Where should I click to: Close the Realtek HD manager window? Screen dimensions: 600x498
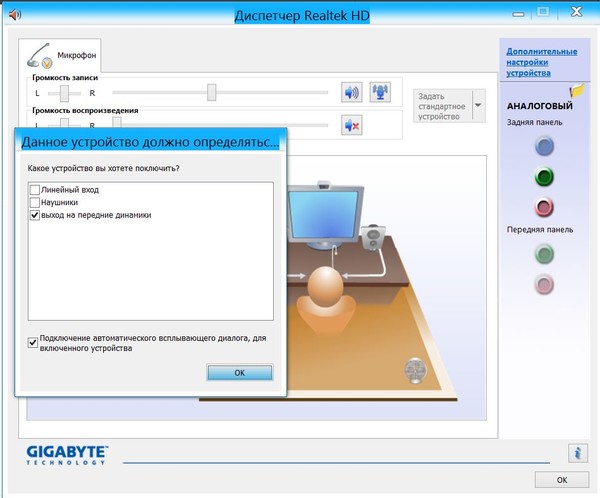coord(577,12)
